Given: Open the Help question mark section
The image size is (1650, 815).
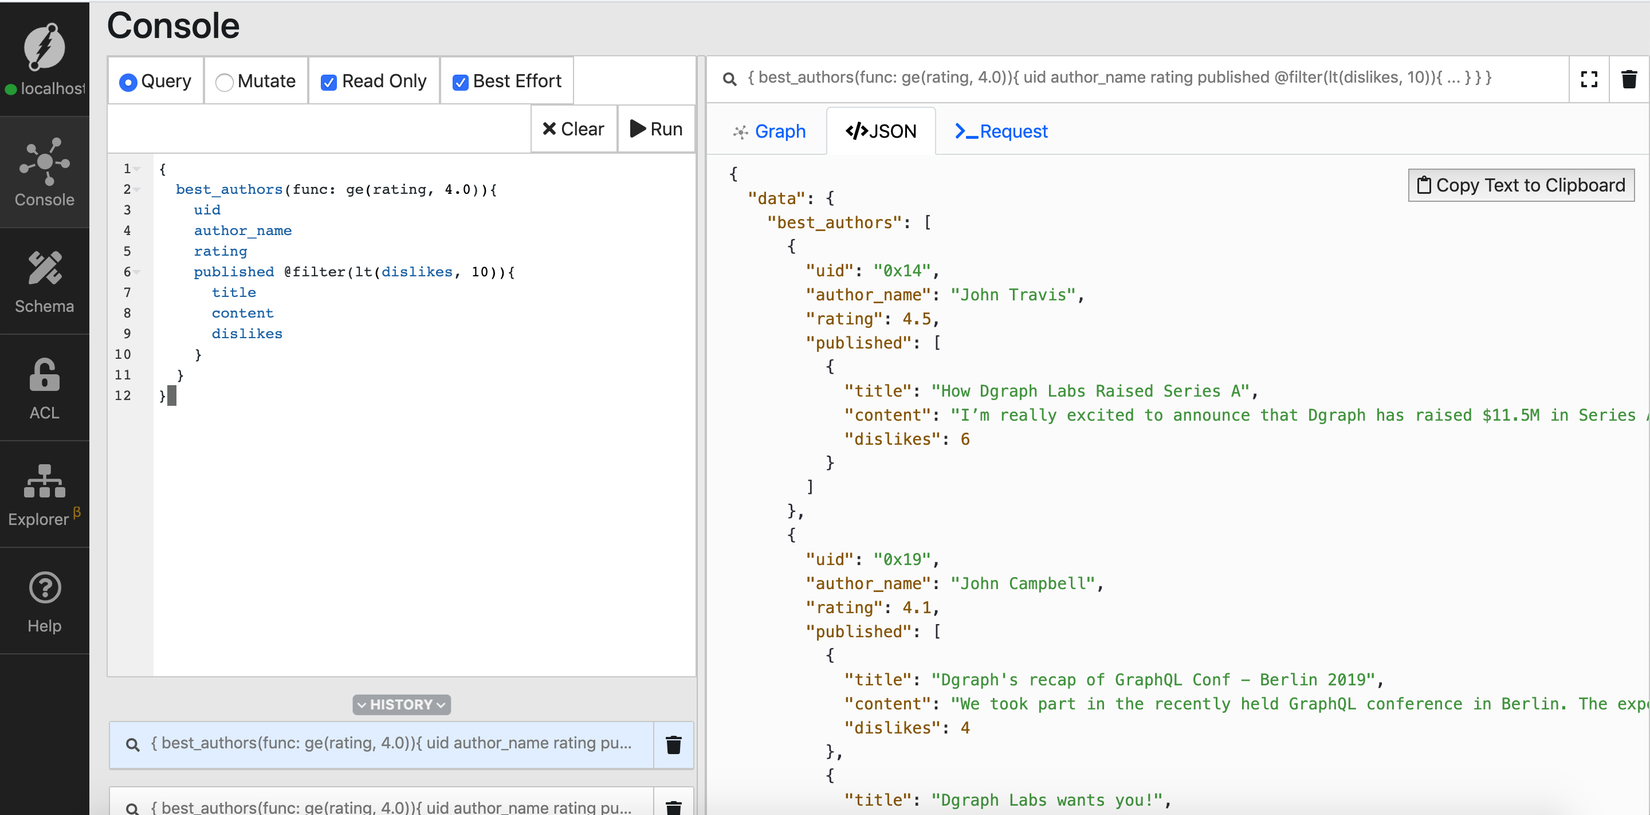Looking at the screenshot, I should (x=44, y=601).
